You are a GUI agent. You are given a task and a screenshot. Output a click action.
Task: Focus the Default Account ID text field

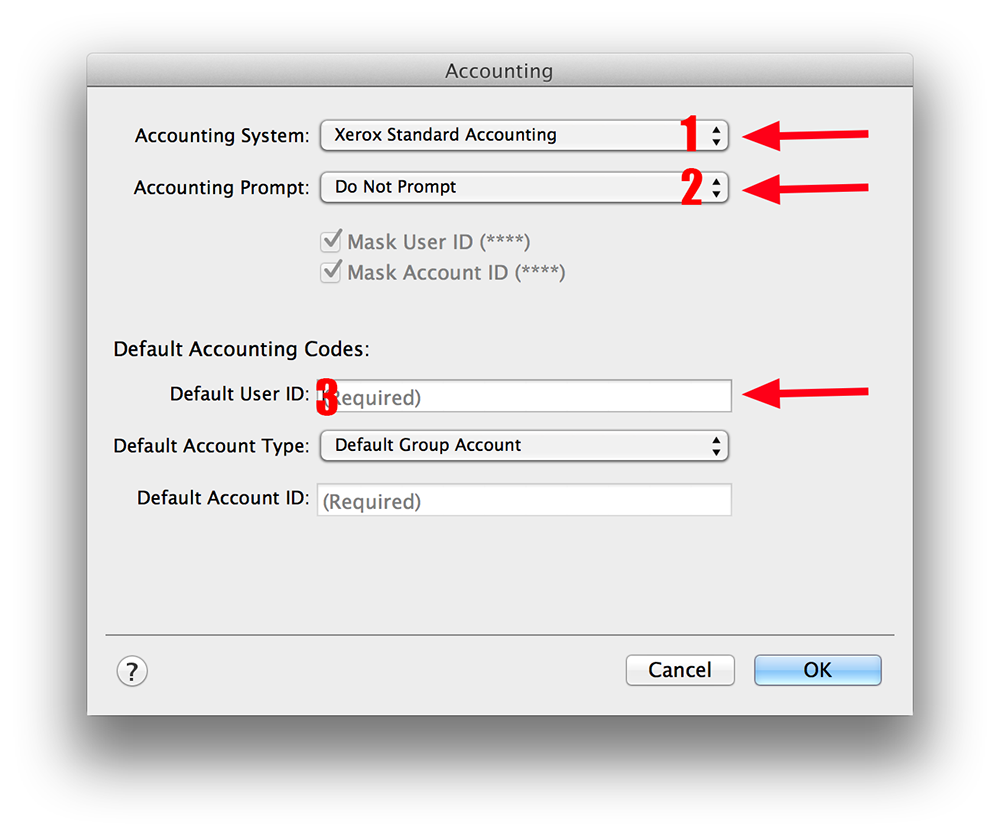pos(524,500)
